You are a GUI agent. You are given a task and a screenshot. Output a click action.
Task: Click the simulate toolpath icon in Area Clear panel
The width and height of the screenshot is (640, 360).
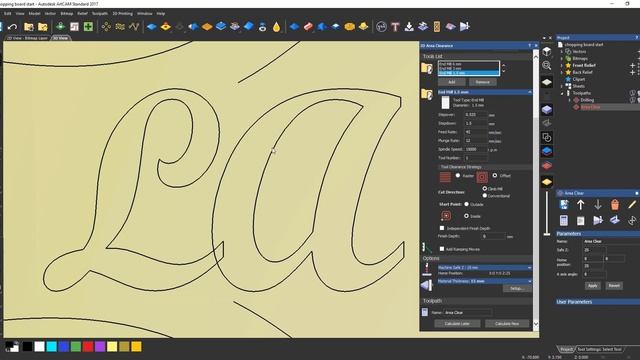click(x=598, y=221)
